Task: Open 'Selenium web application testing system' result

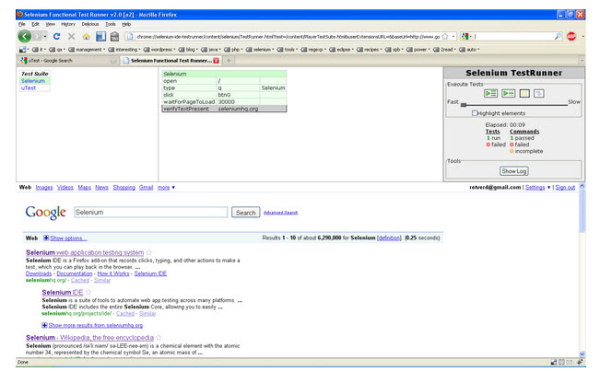Action: click(x=85, y=252)
